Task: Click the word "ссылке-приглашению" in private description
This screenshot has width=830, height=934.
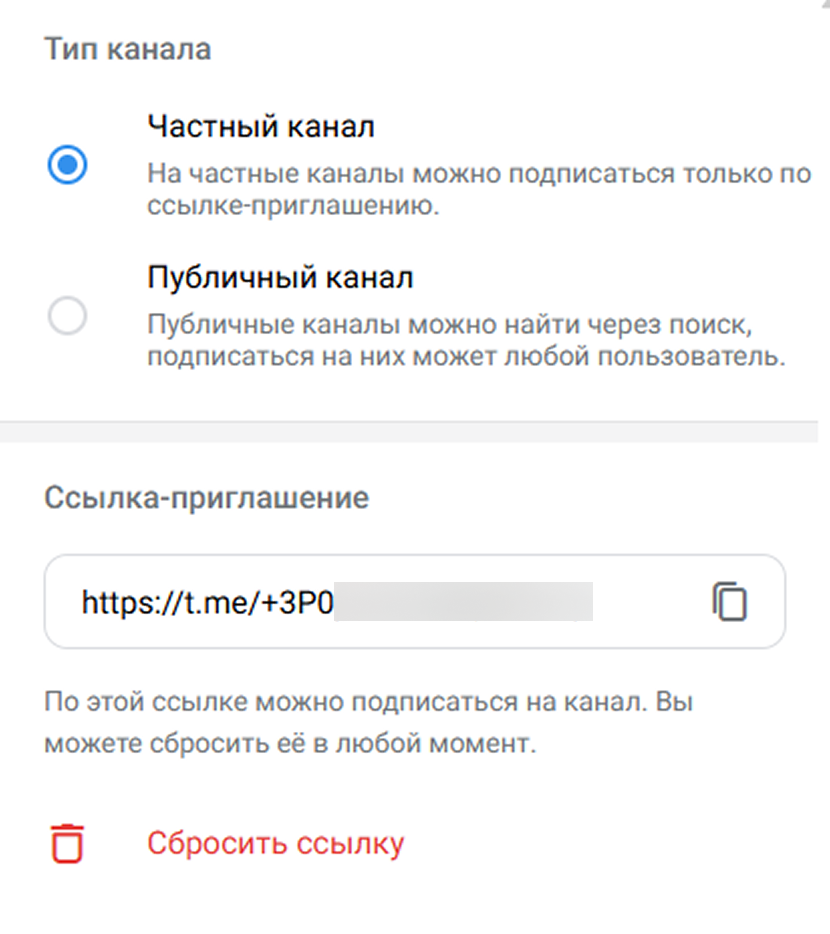Action: 292,209
